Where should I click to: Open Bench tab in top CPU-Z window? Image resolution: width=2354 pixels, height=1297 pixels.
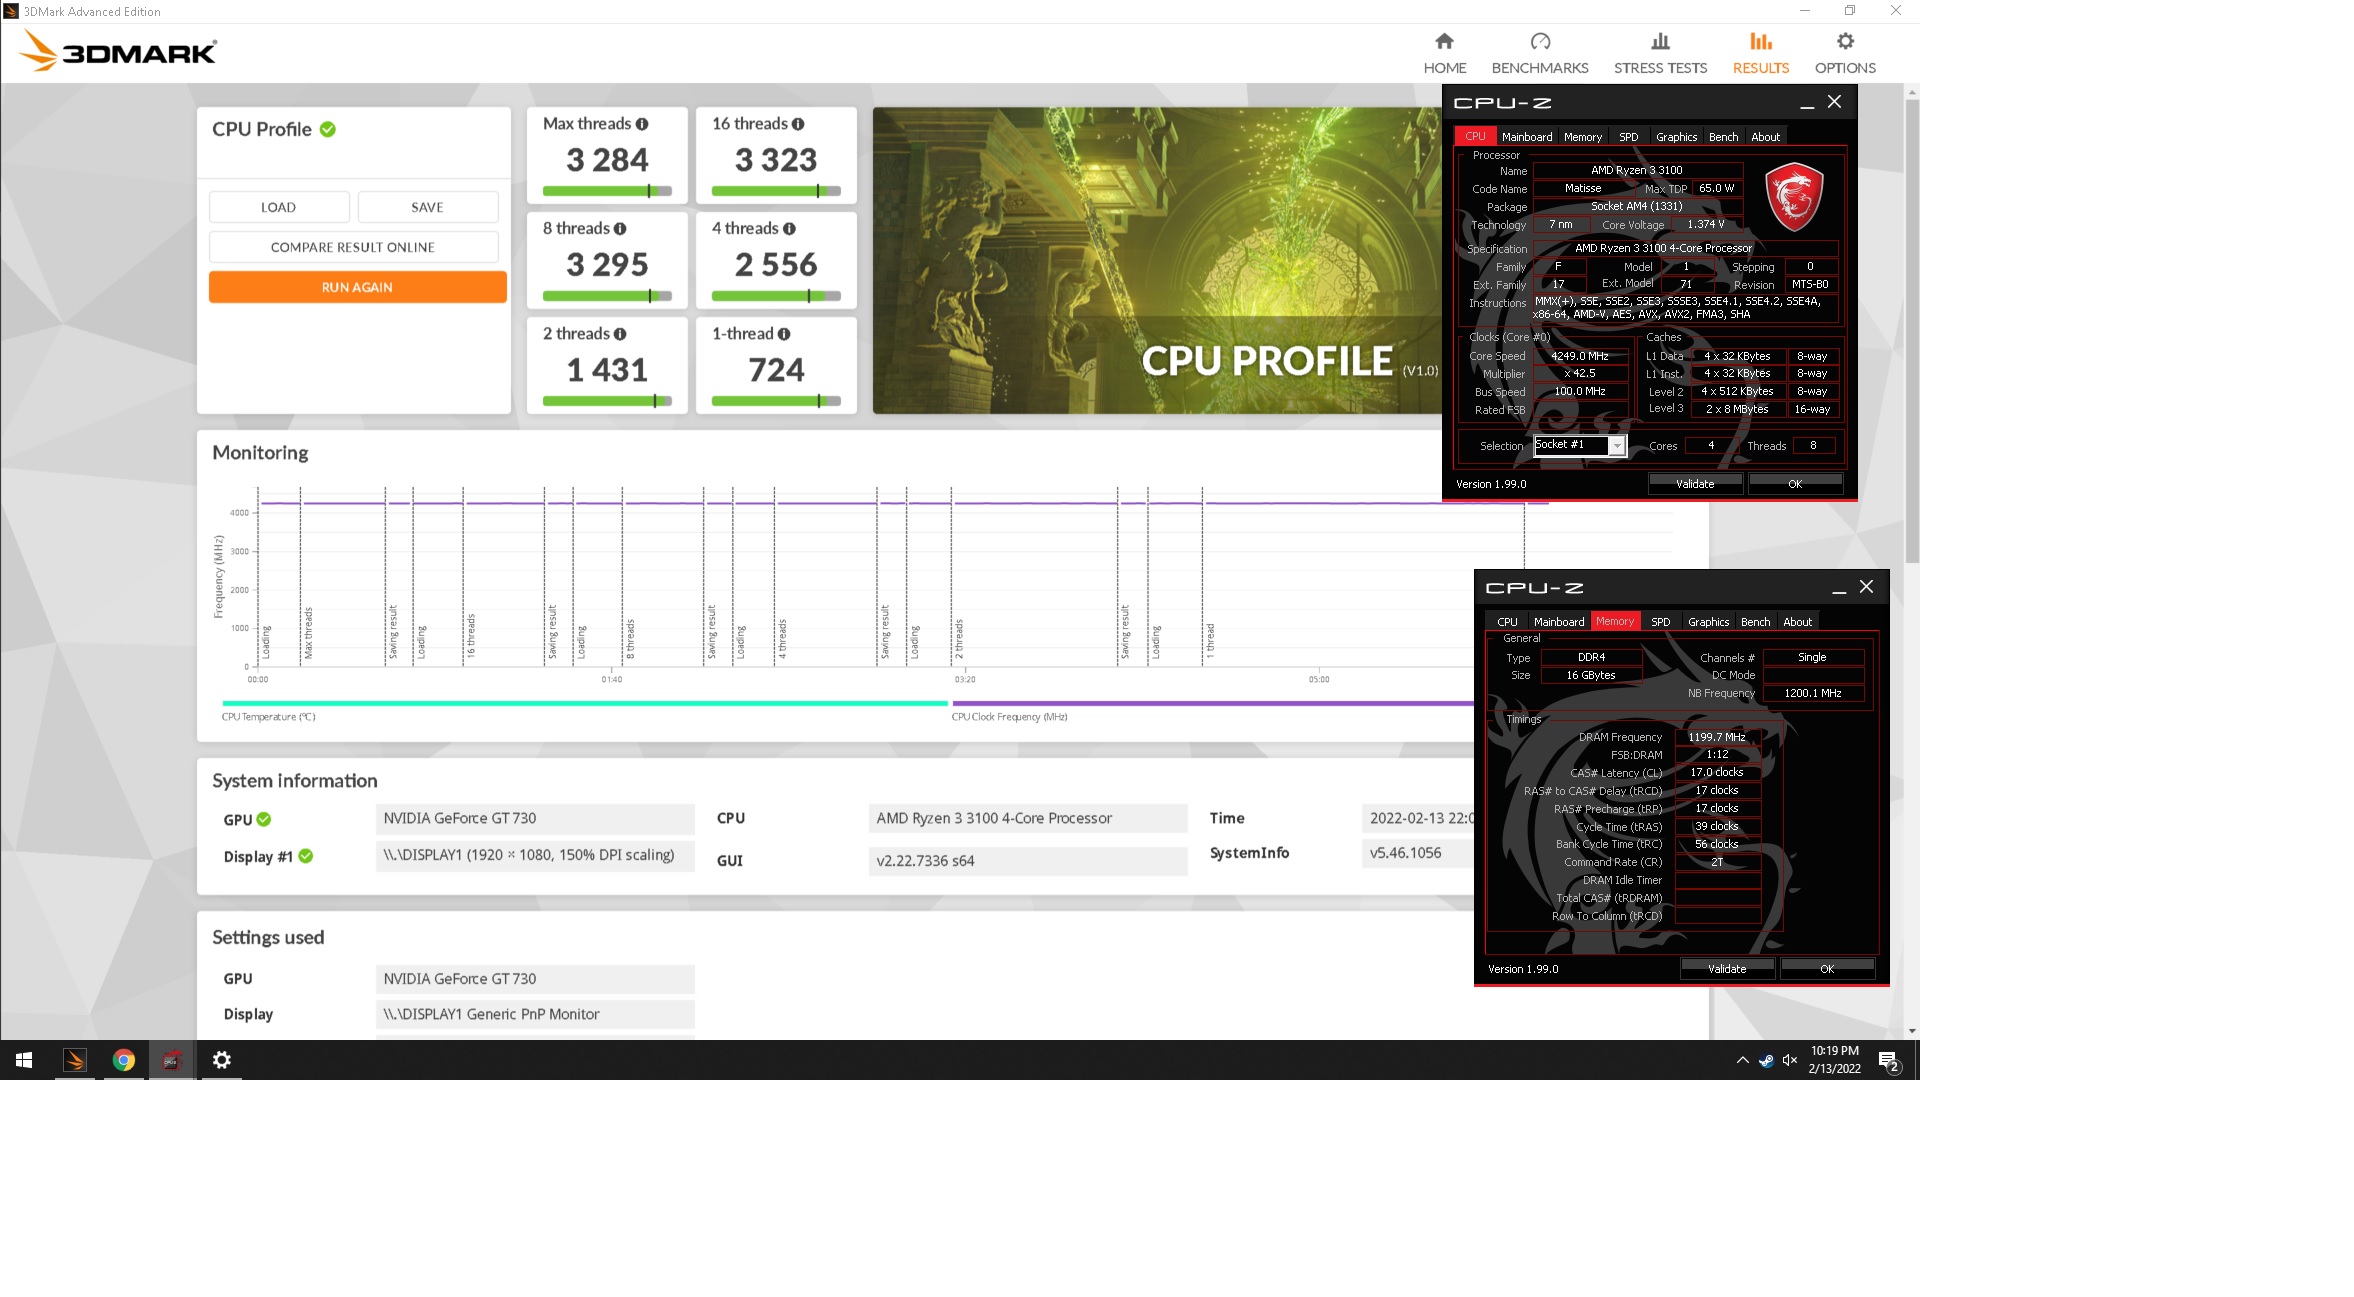(x=1723, y=137)
